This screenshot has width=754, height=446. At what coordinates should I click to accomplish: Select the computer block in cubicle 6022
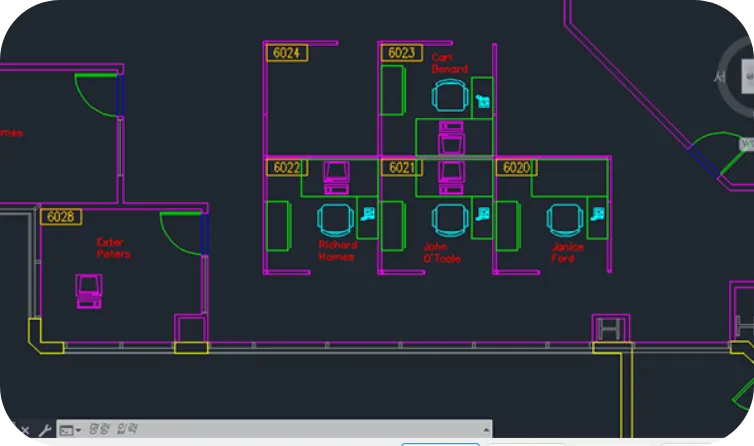tap(336, 178)
